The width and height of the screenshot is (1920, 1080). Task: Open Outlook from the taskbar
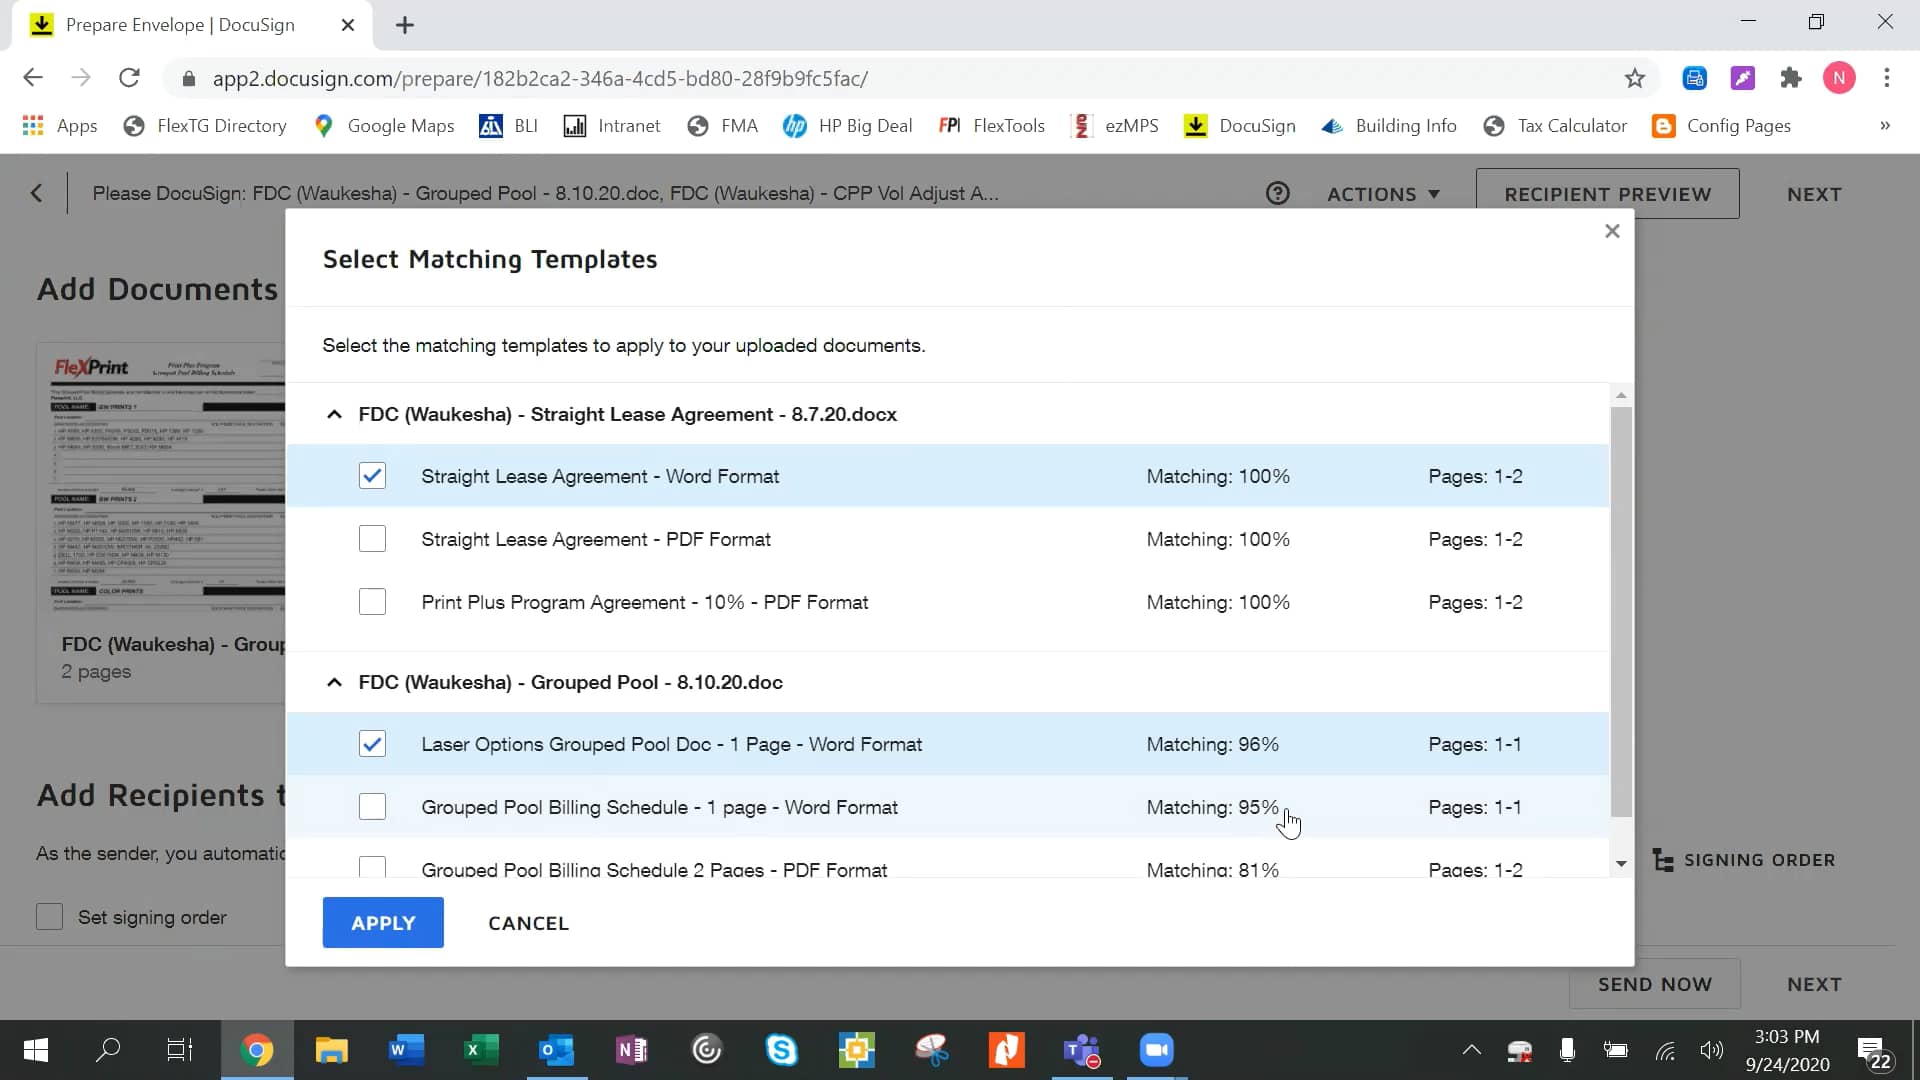556,1050
